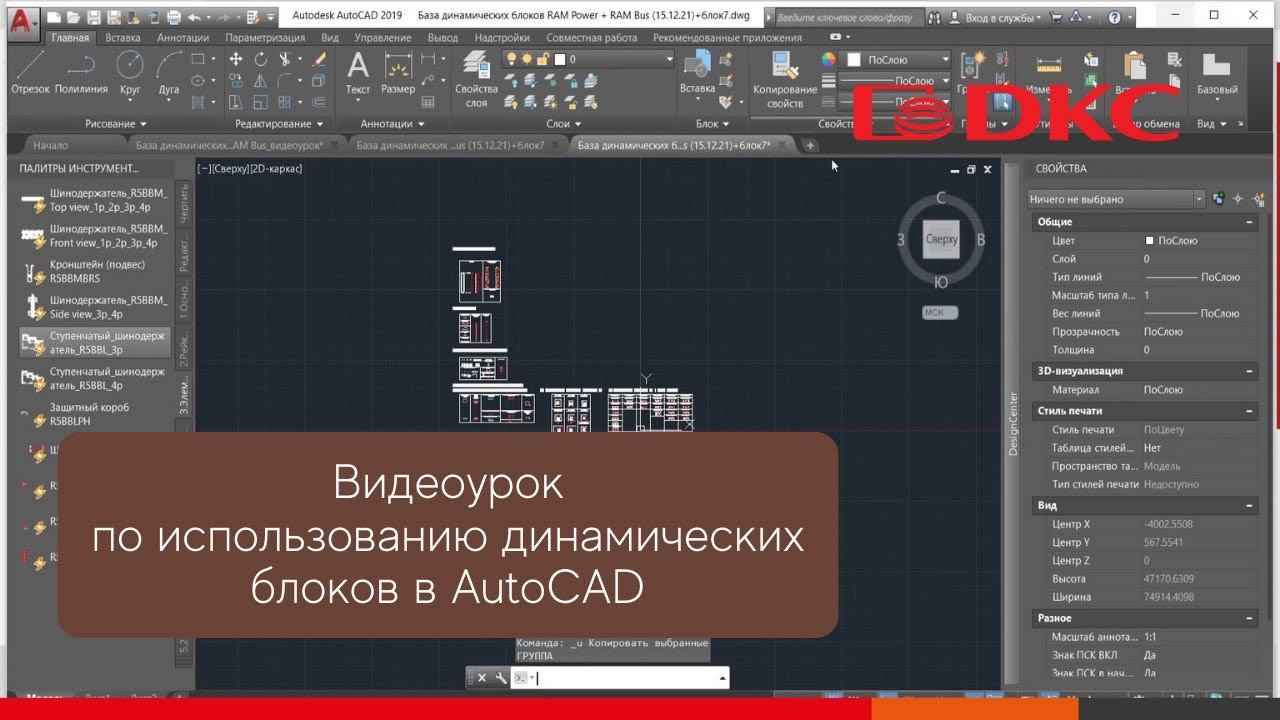Click the New drawing icon in quick access toolbar

click(54, 17)
